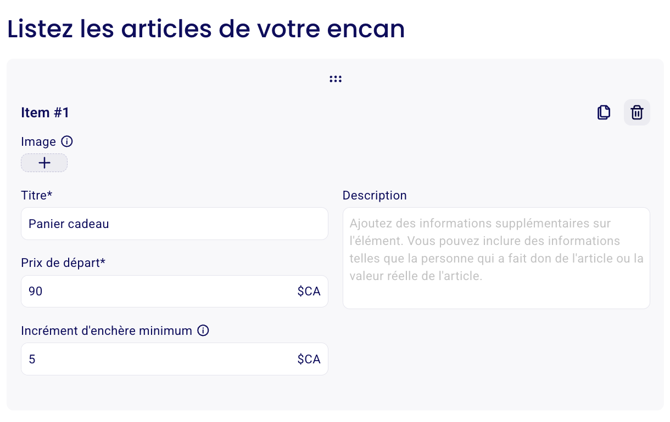
Task: Click the Titre* label
Action: pyautogui.click(x=37, y=195)
